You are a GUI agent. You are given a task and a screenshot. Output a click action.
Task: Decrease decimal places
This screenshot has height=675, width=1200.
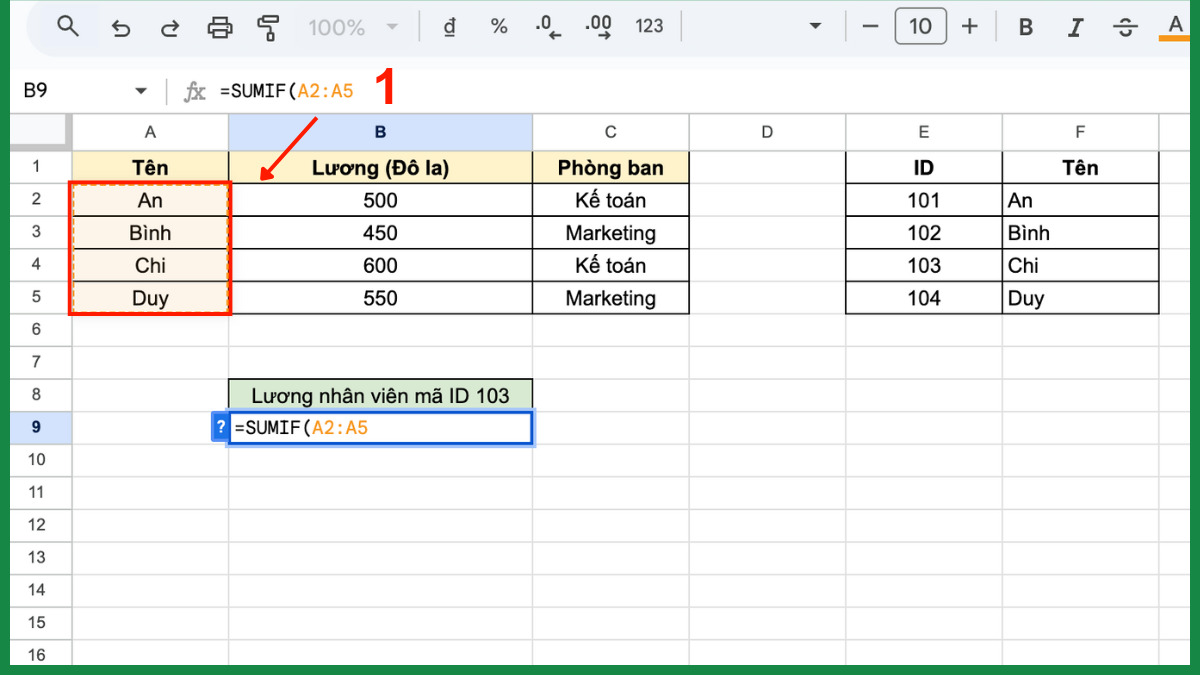pyautogui.click(x=548, y=27)
